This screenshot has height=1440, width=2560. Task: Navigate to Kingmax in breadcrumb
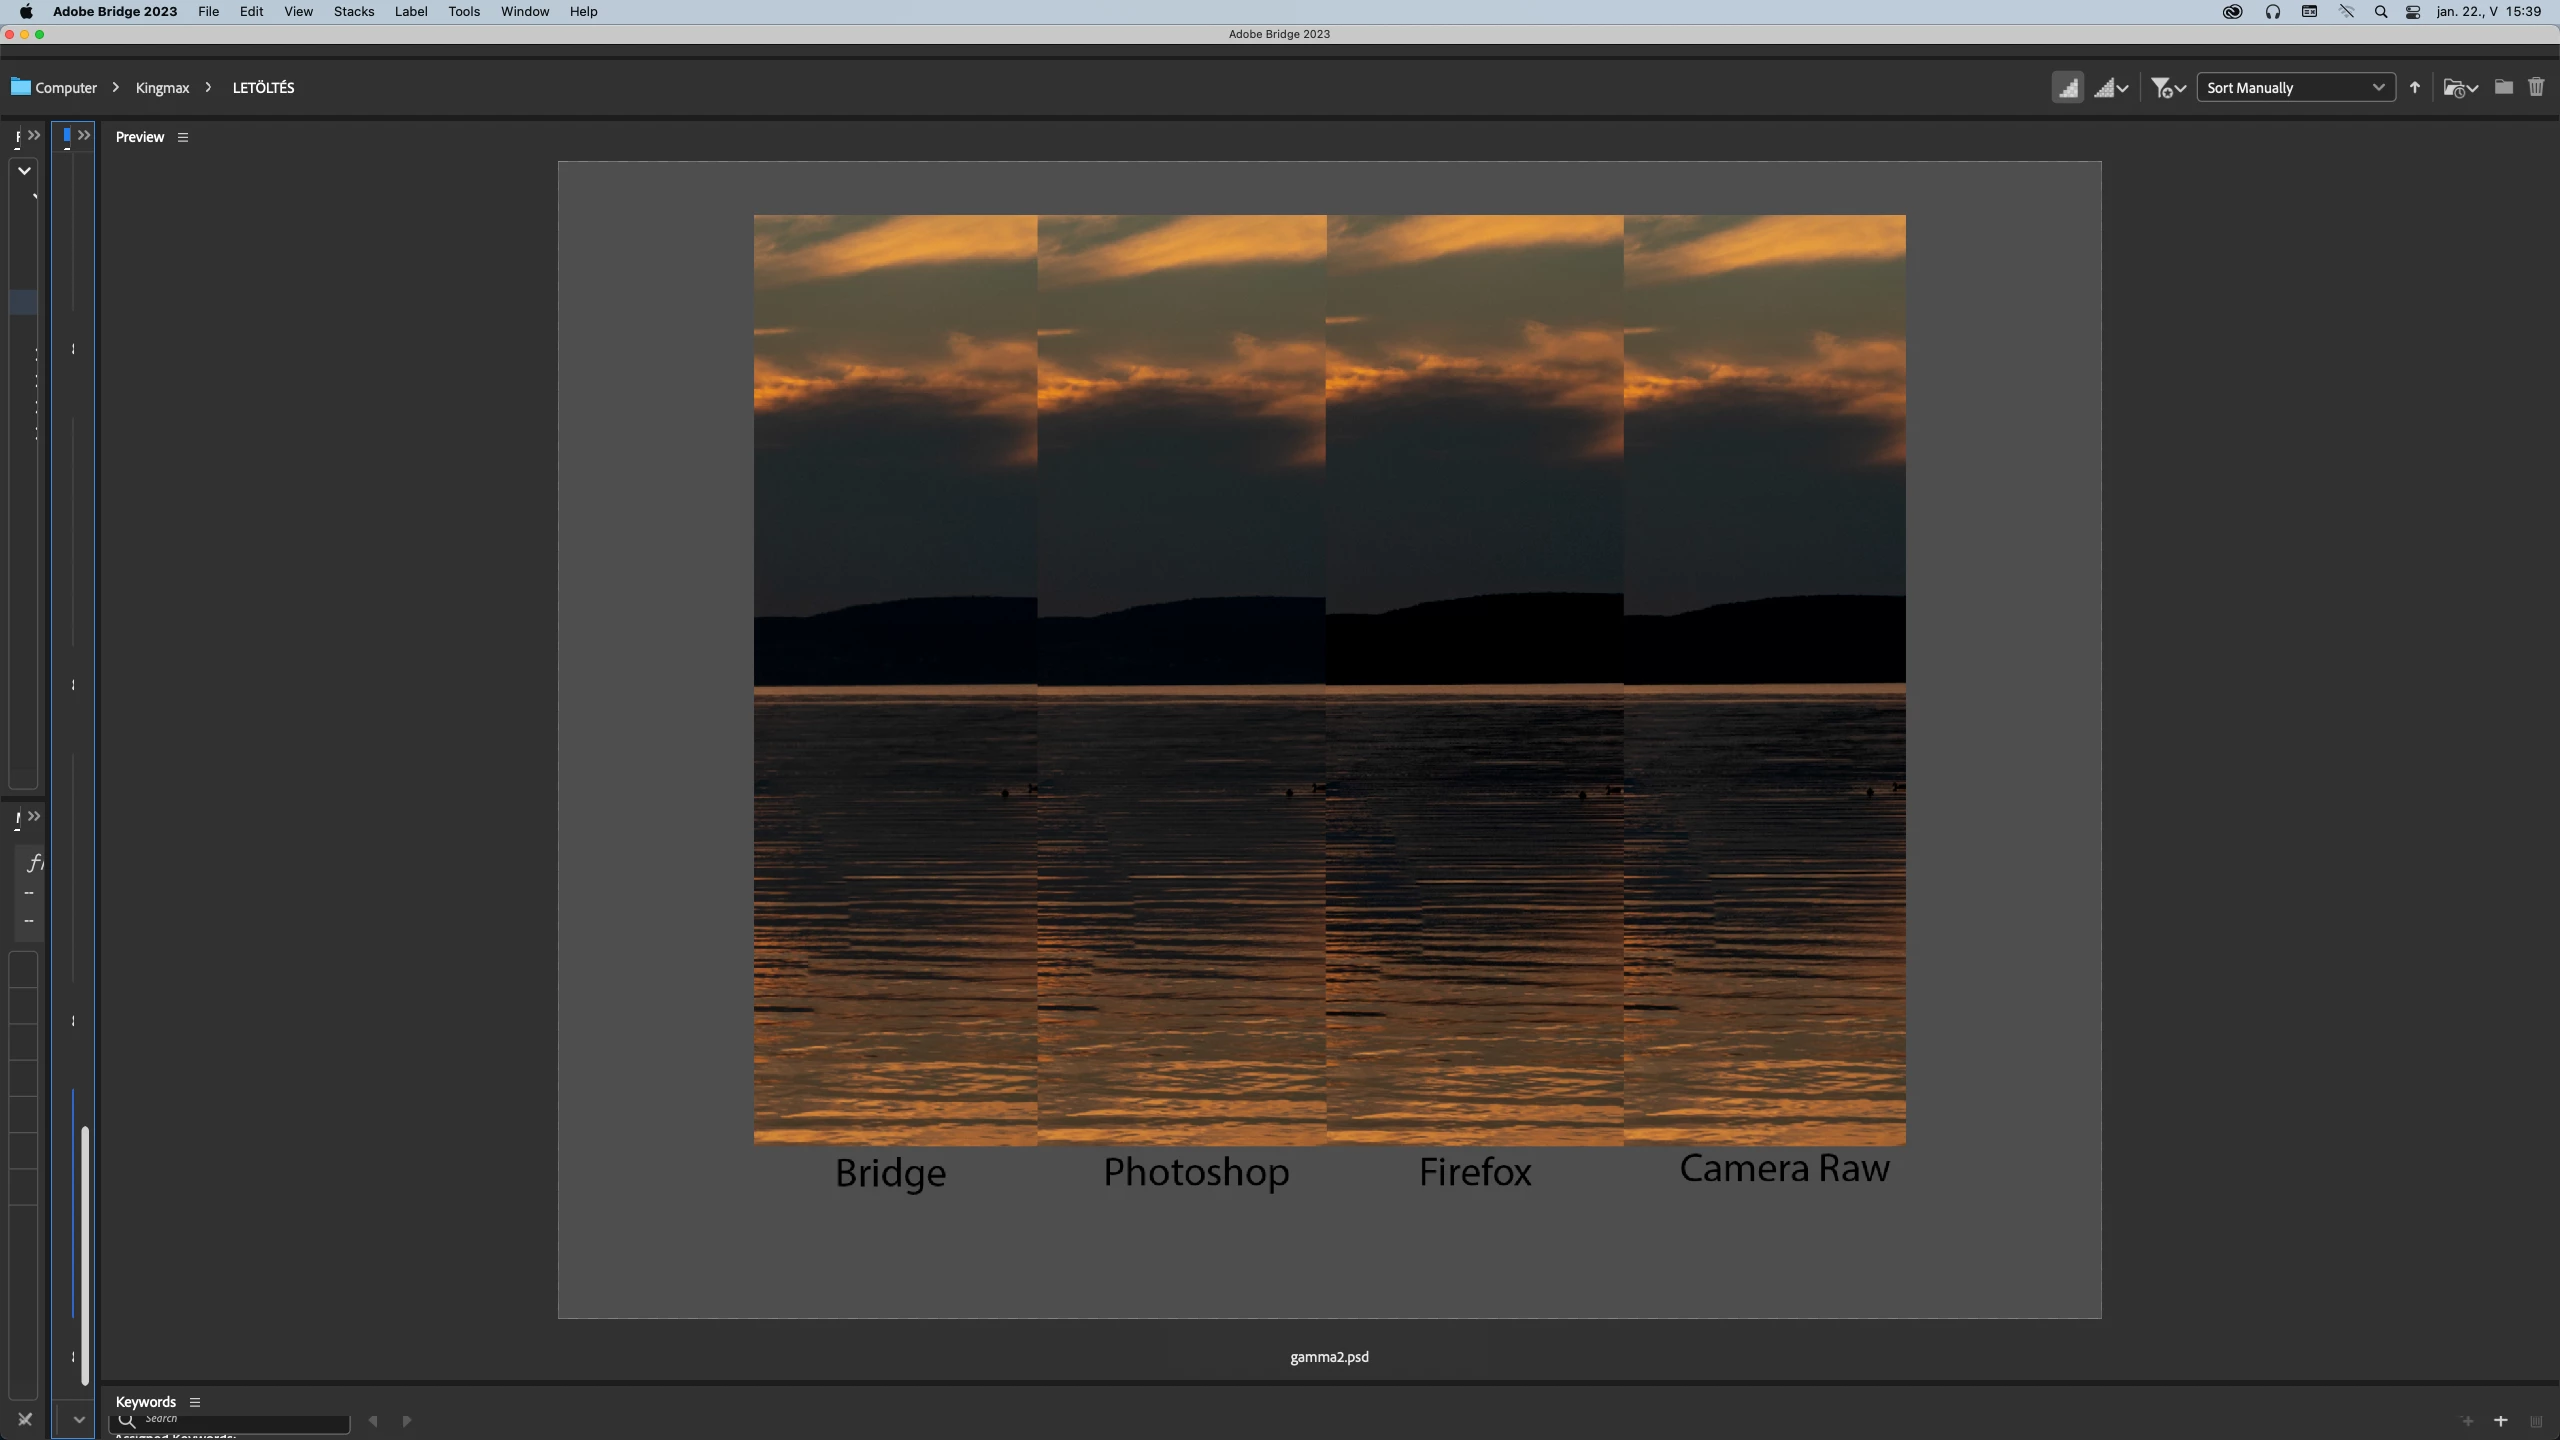pos(162,88)
